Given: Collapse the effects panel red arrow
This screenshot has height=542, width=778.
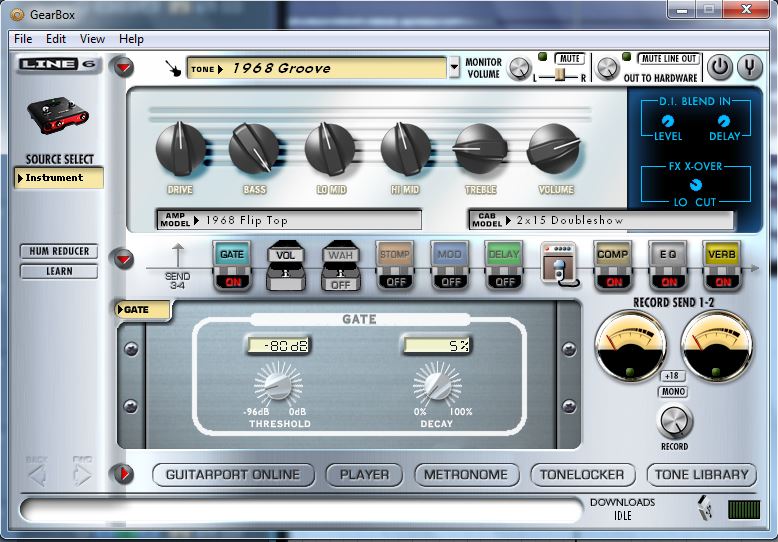Looking at the screenshot, I should point(124,259).
